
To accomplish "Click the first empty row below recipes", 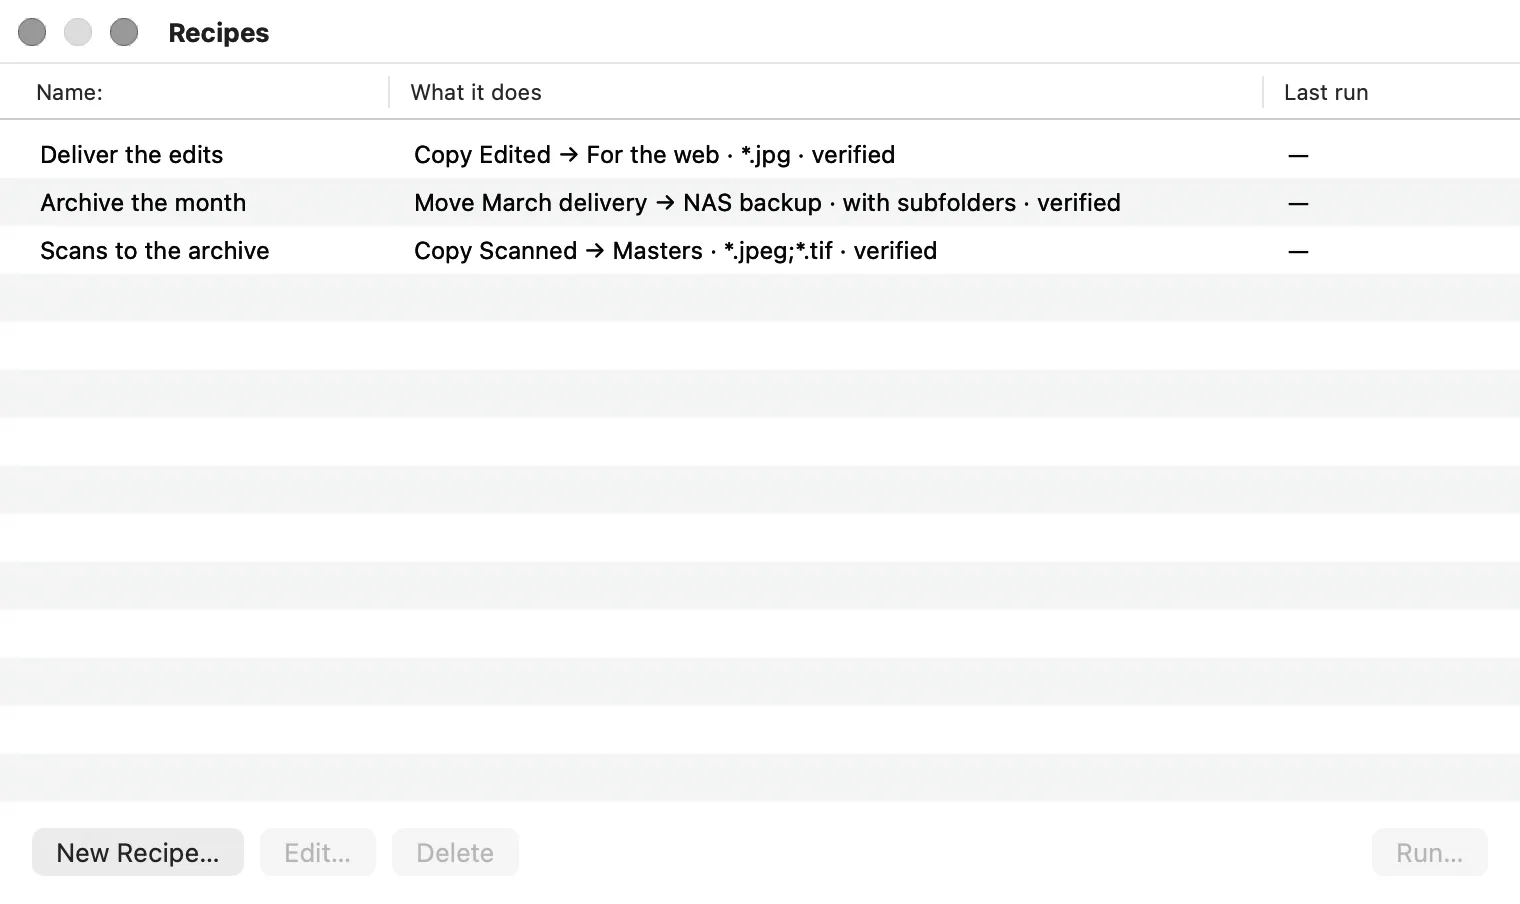I will (x=760, y=298).
